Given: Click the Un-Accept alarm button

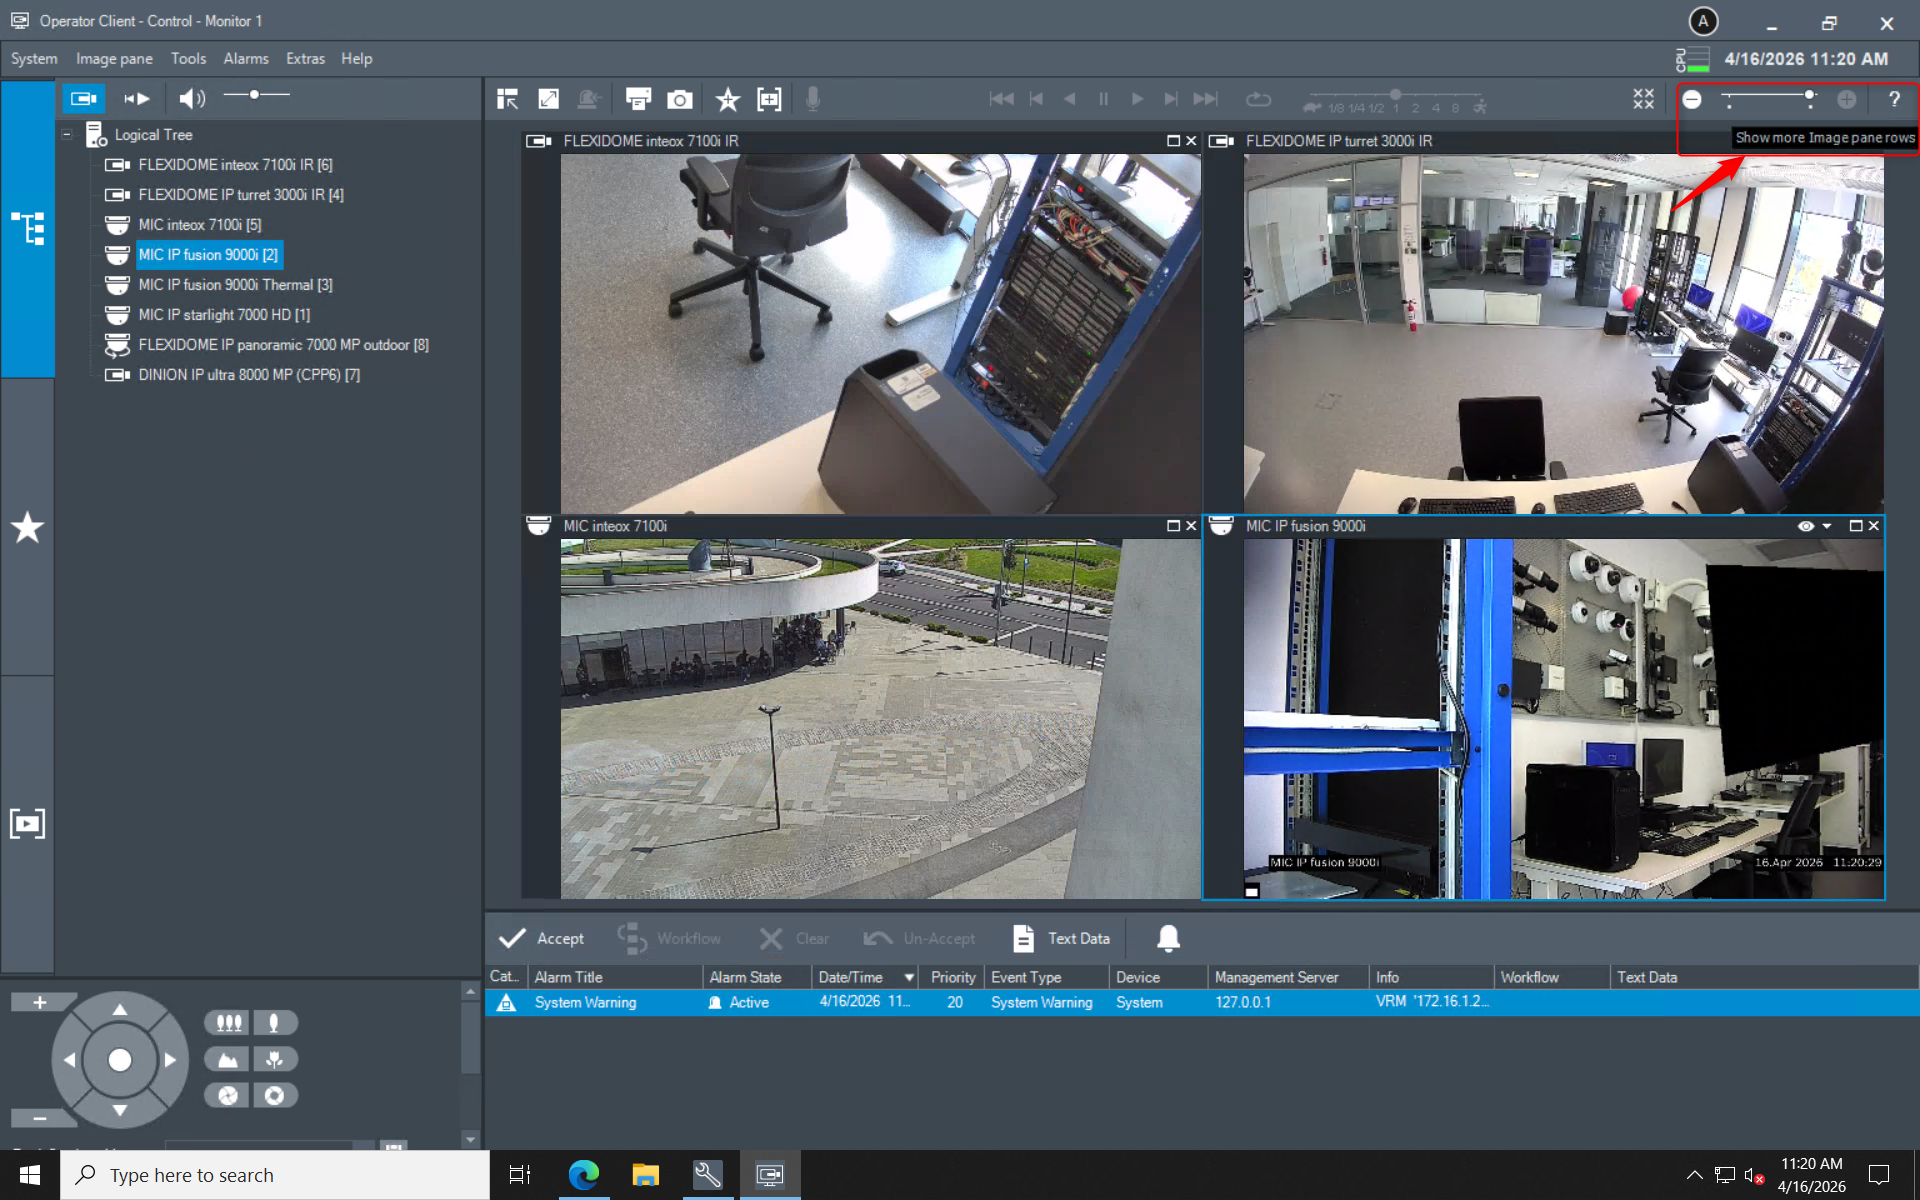Looking at the screenshot, I should (x=919, y=938).
